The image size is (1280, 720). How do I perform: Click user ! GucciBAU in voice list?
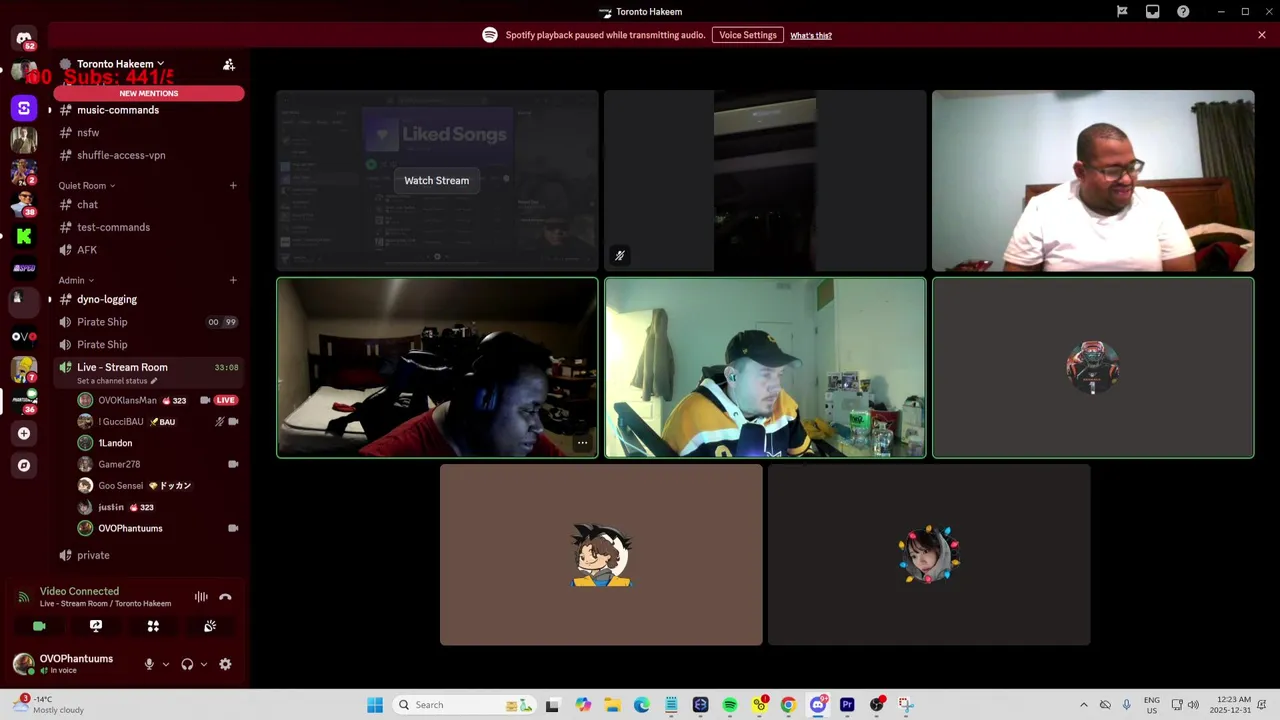click(158, 422)
